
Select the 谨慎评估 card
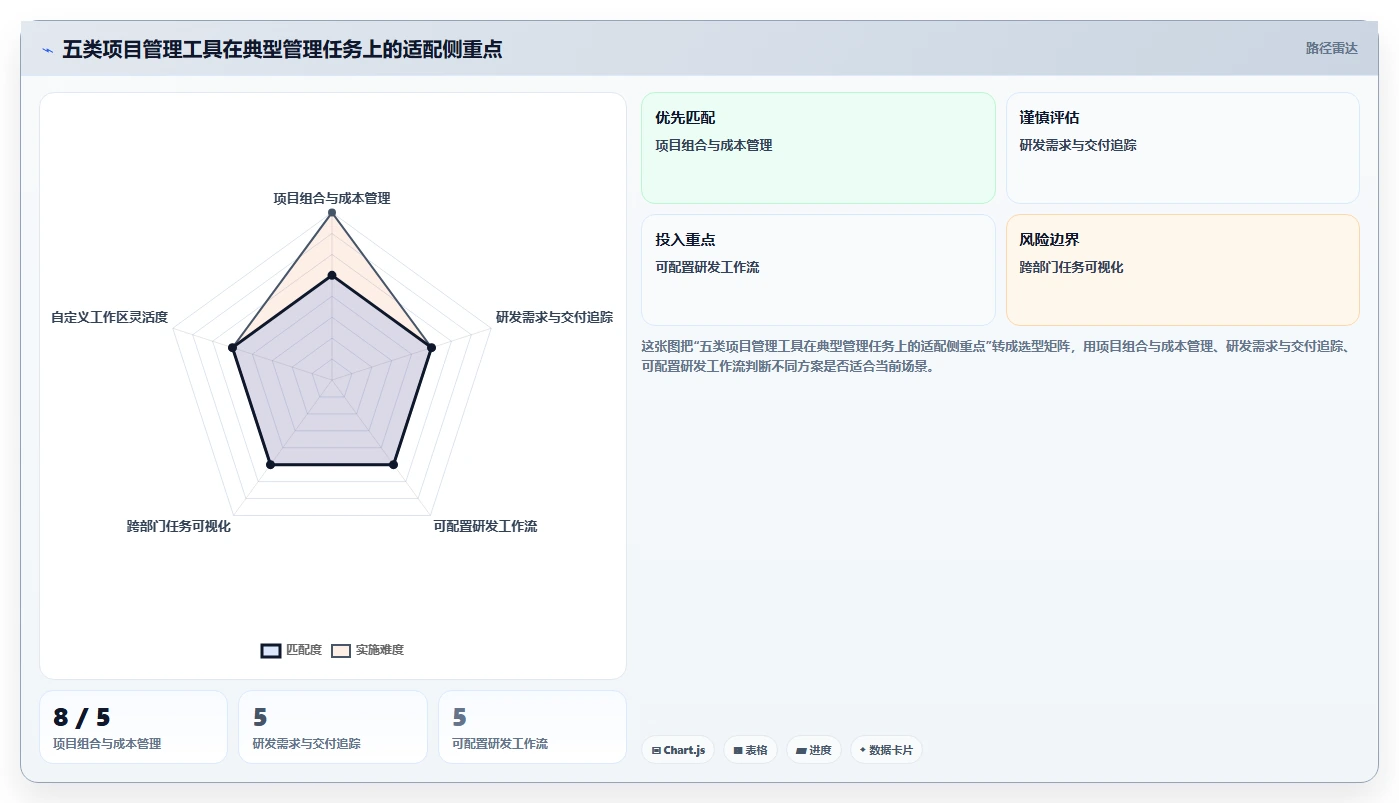tap(1183, 148)
